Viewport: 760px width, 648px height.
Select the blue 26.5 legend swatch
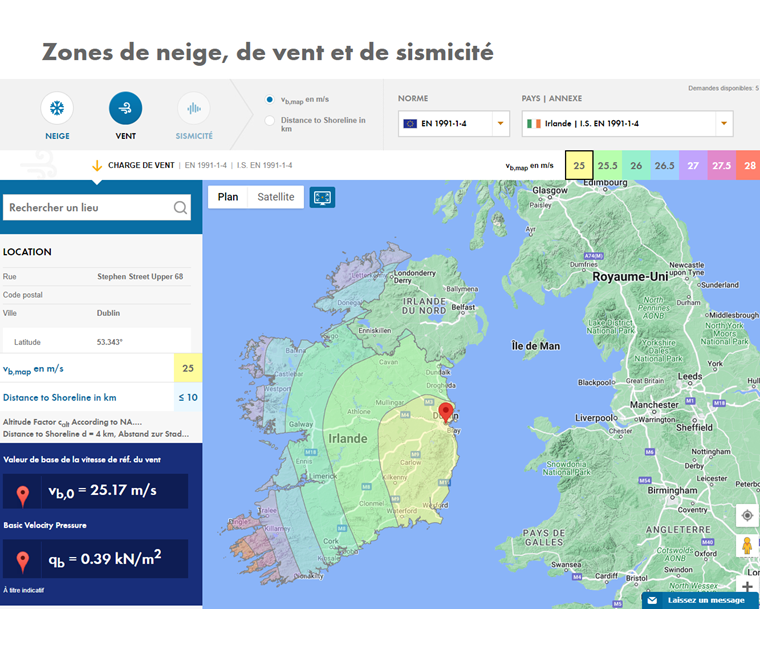point(665,165)
